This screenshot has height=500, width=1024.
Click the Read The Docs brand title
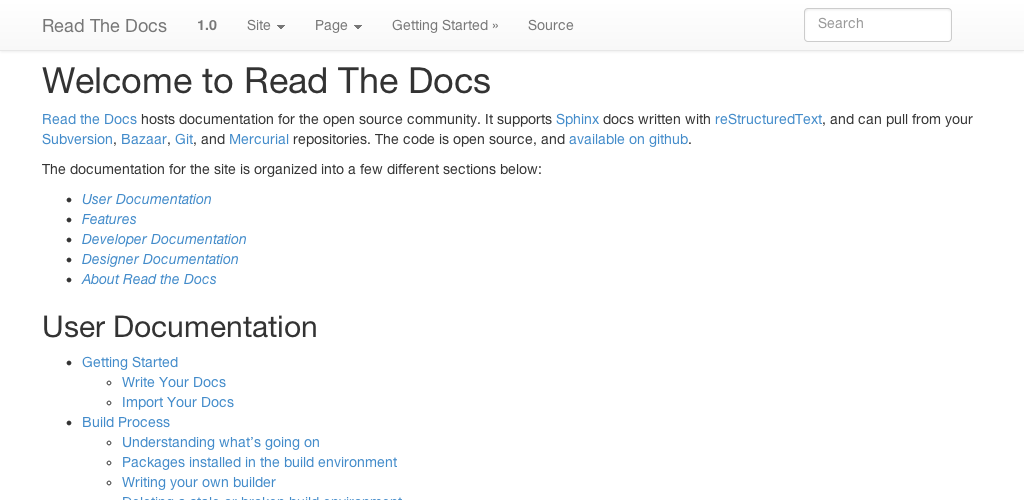pos(104,25)
